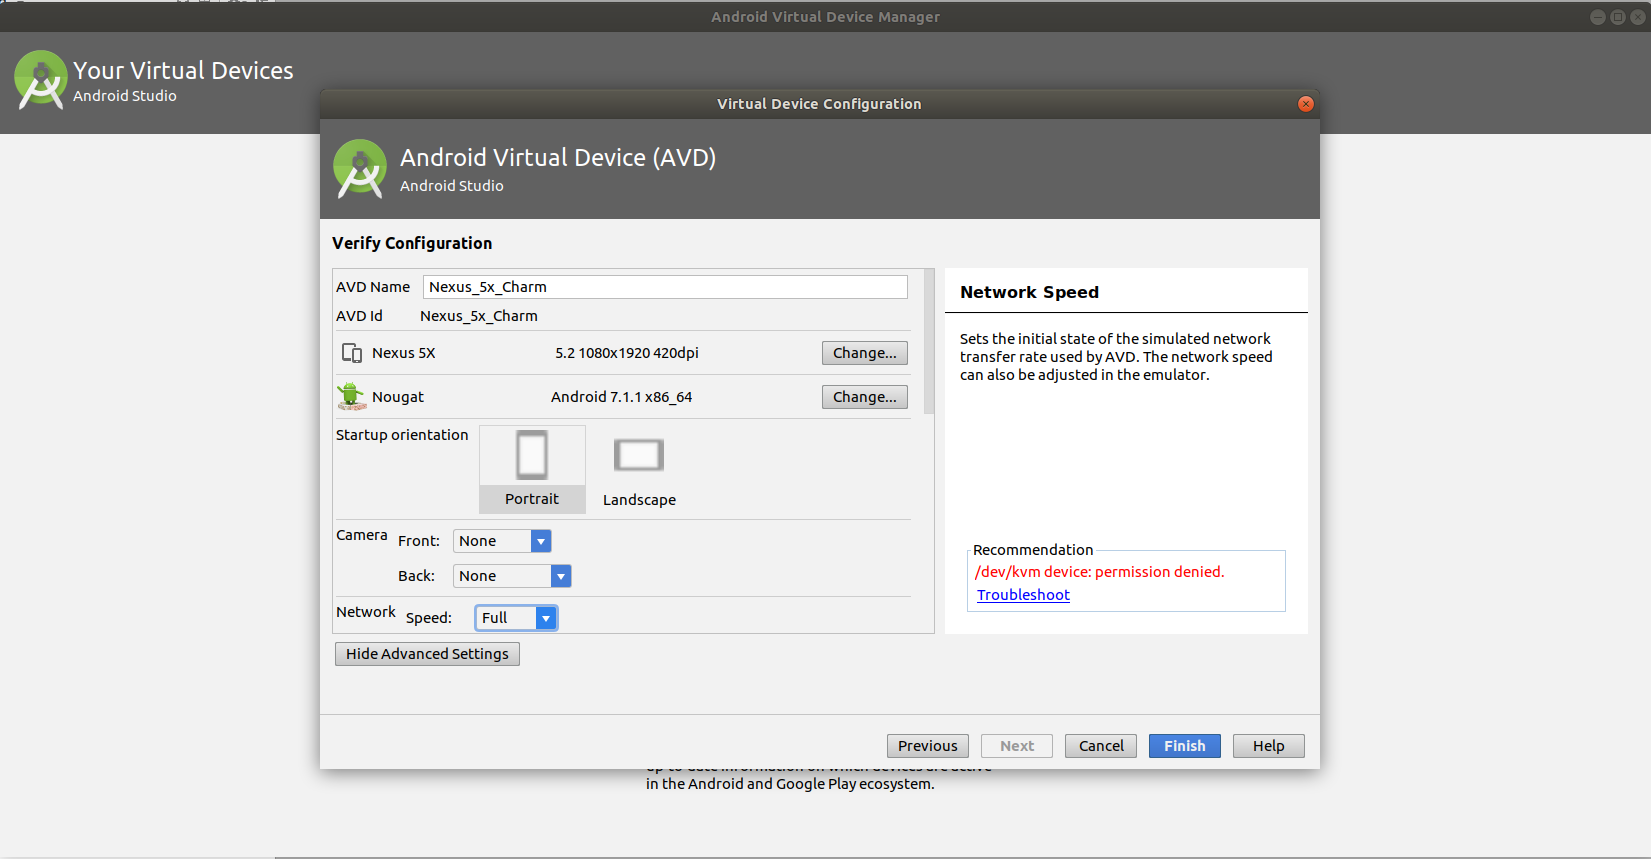Minimize the Android Virtual Device Manager window
The width and height of the screenshot is (1651, 859).
click(x=1598, y=17)
